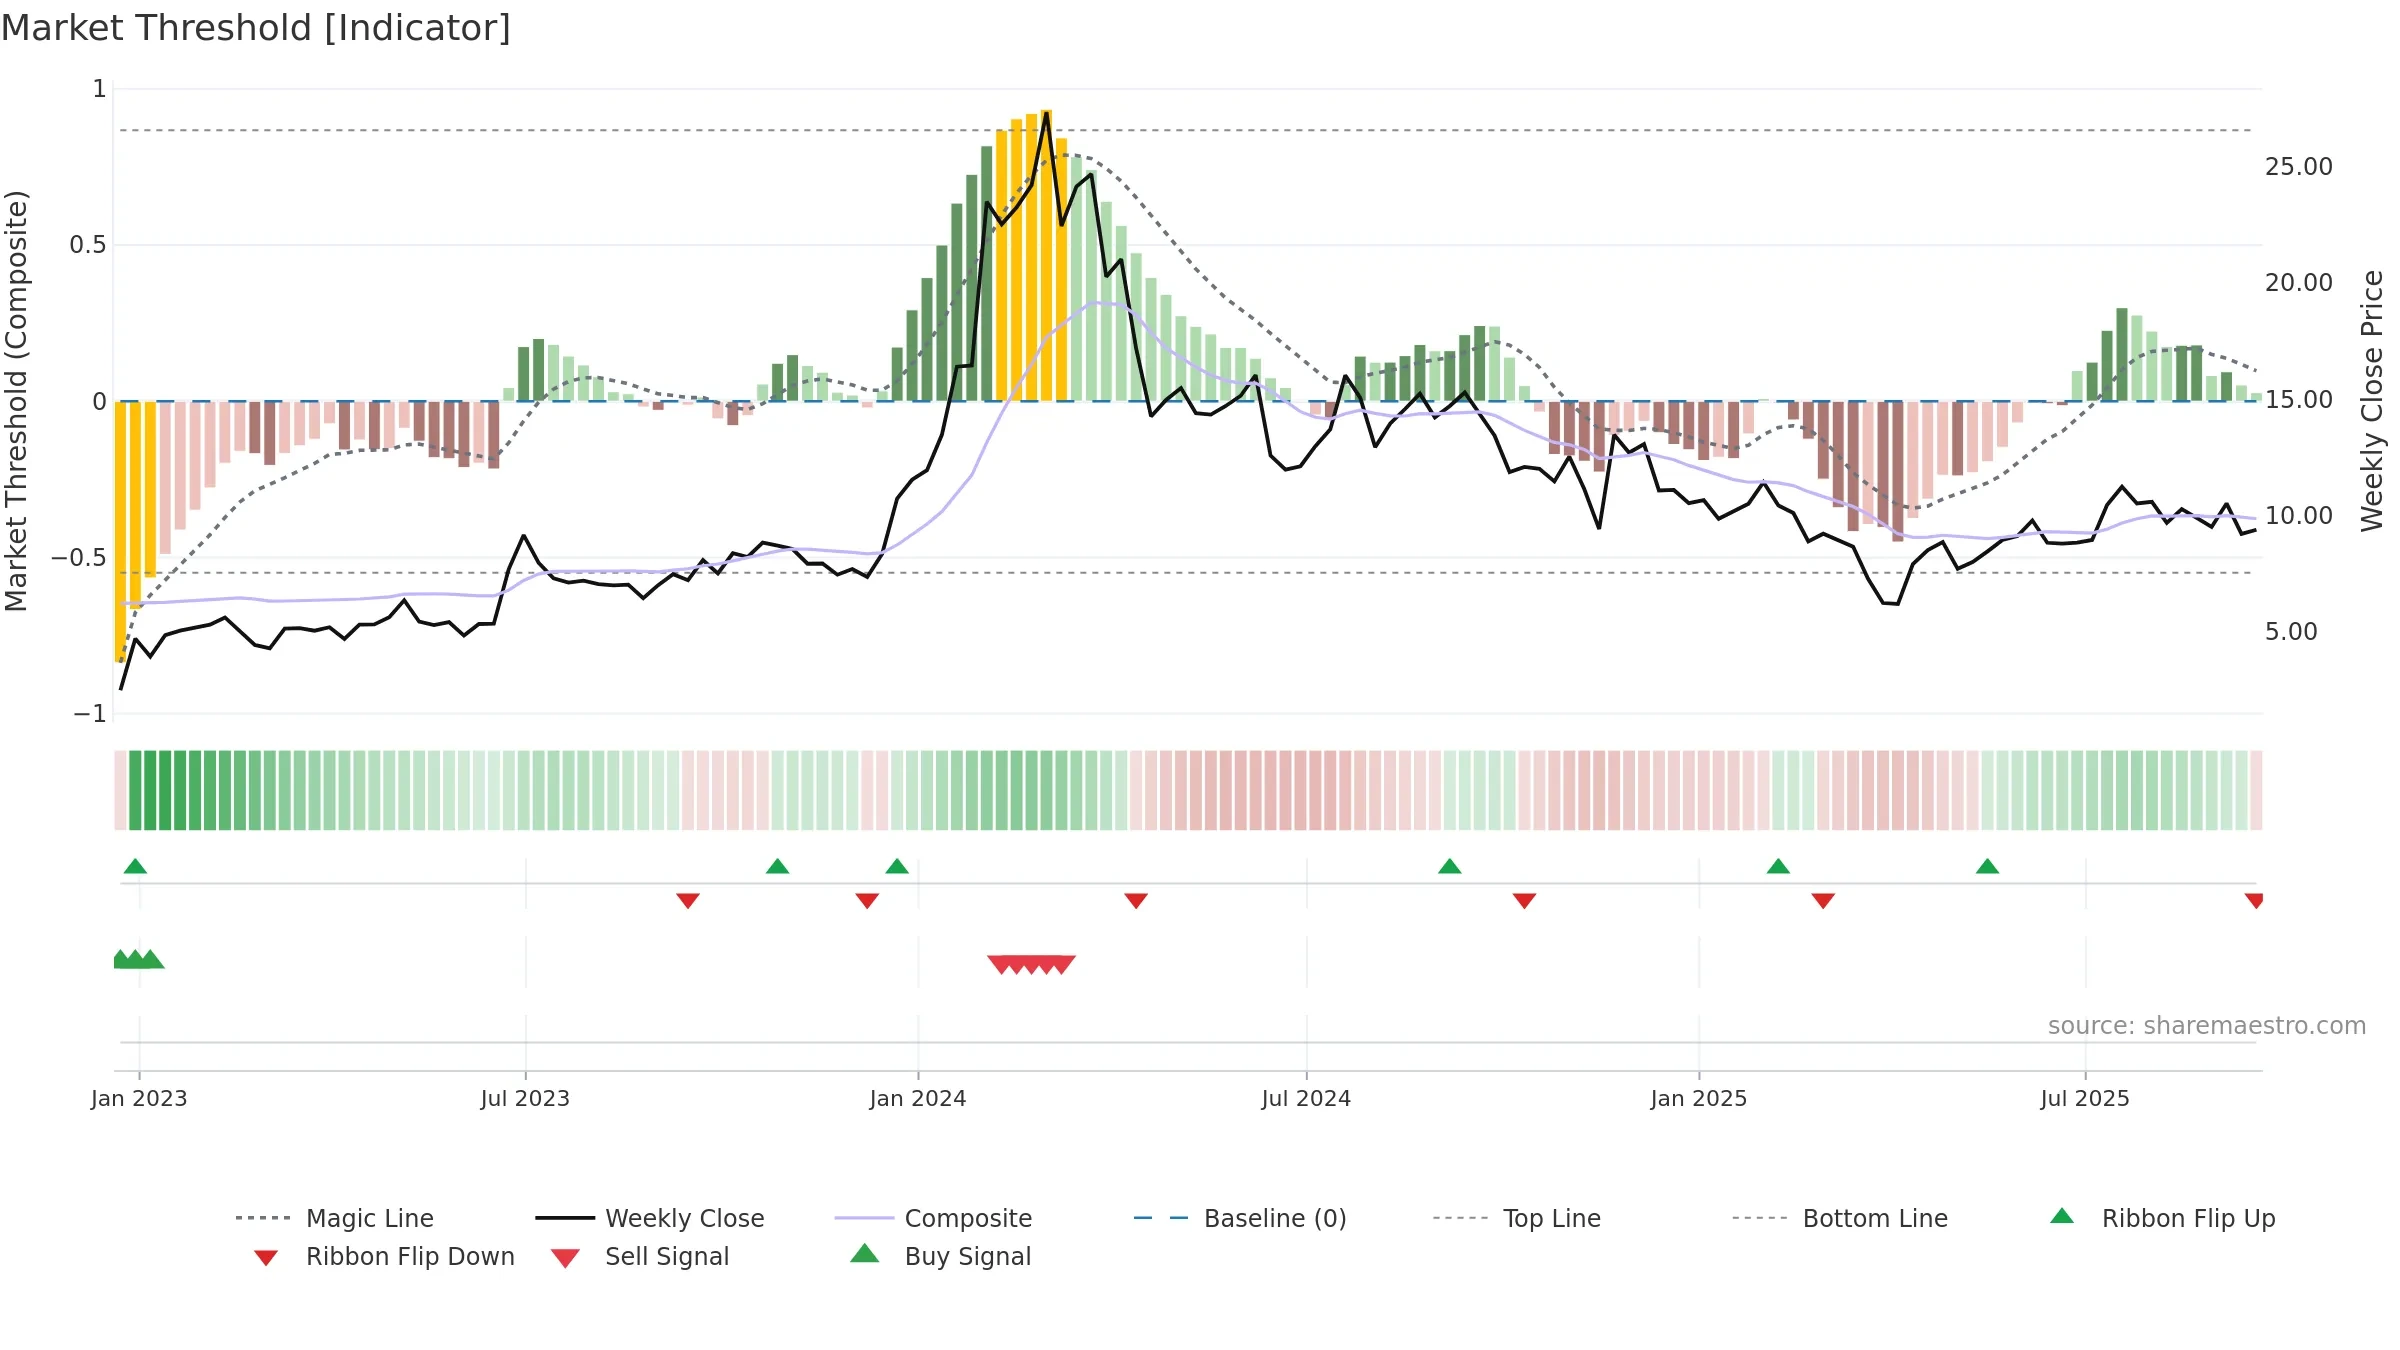Click the Market Threshold (Composite) axis title

tap(16, 401)
